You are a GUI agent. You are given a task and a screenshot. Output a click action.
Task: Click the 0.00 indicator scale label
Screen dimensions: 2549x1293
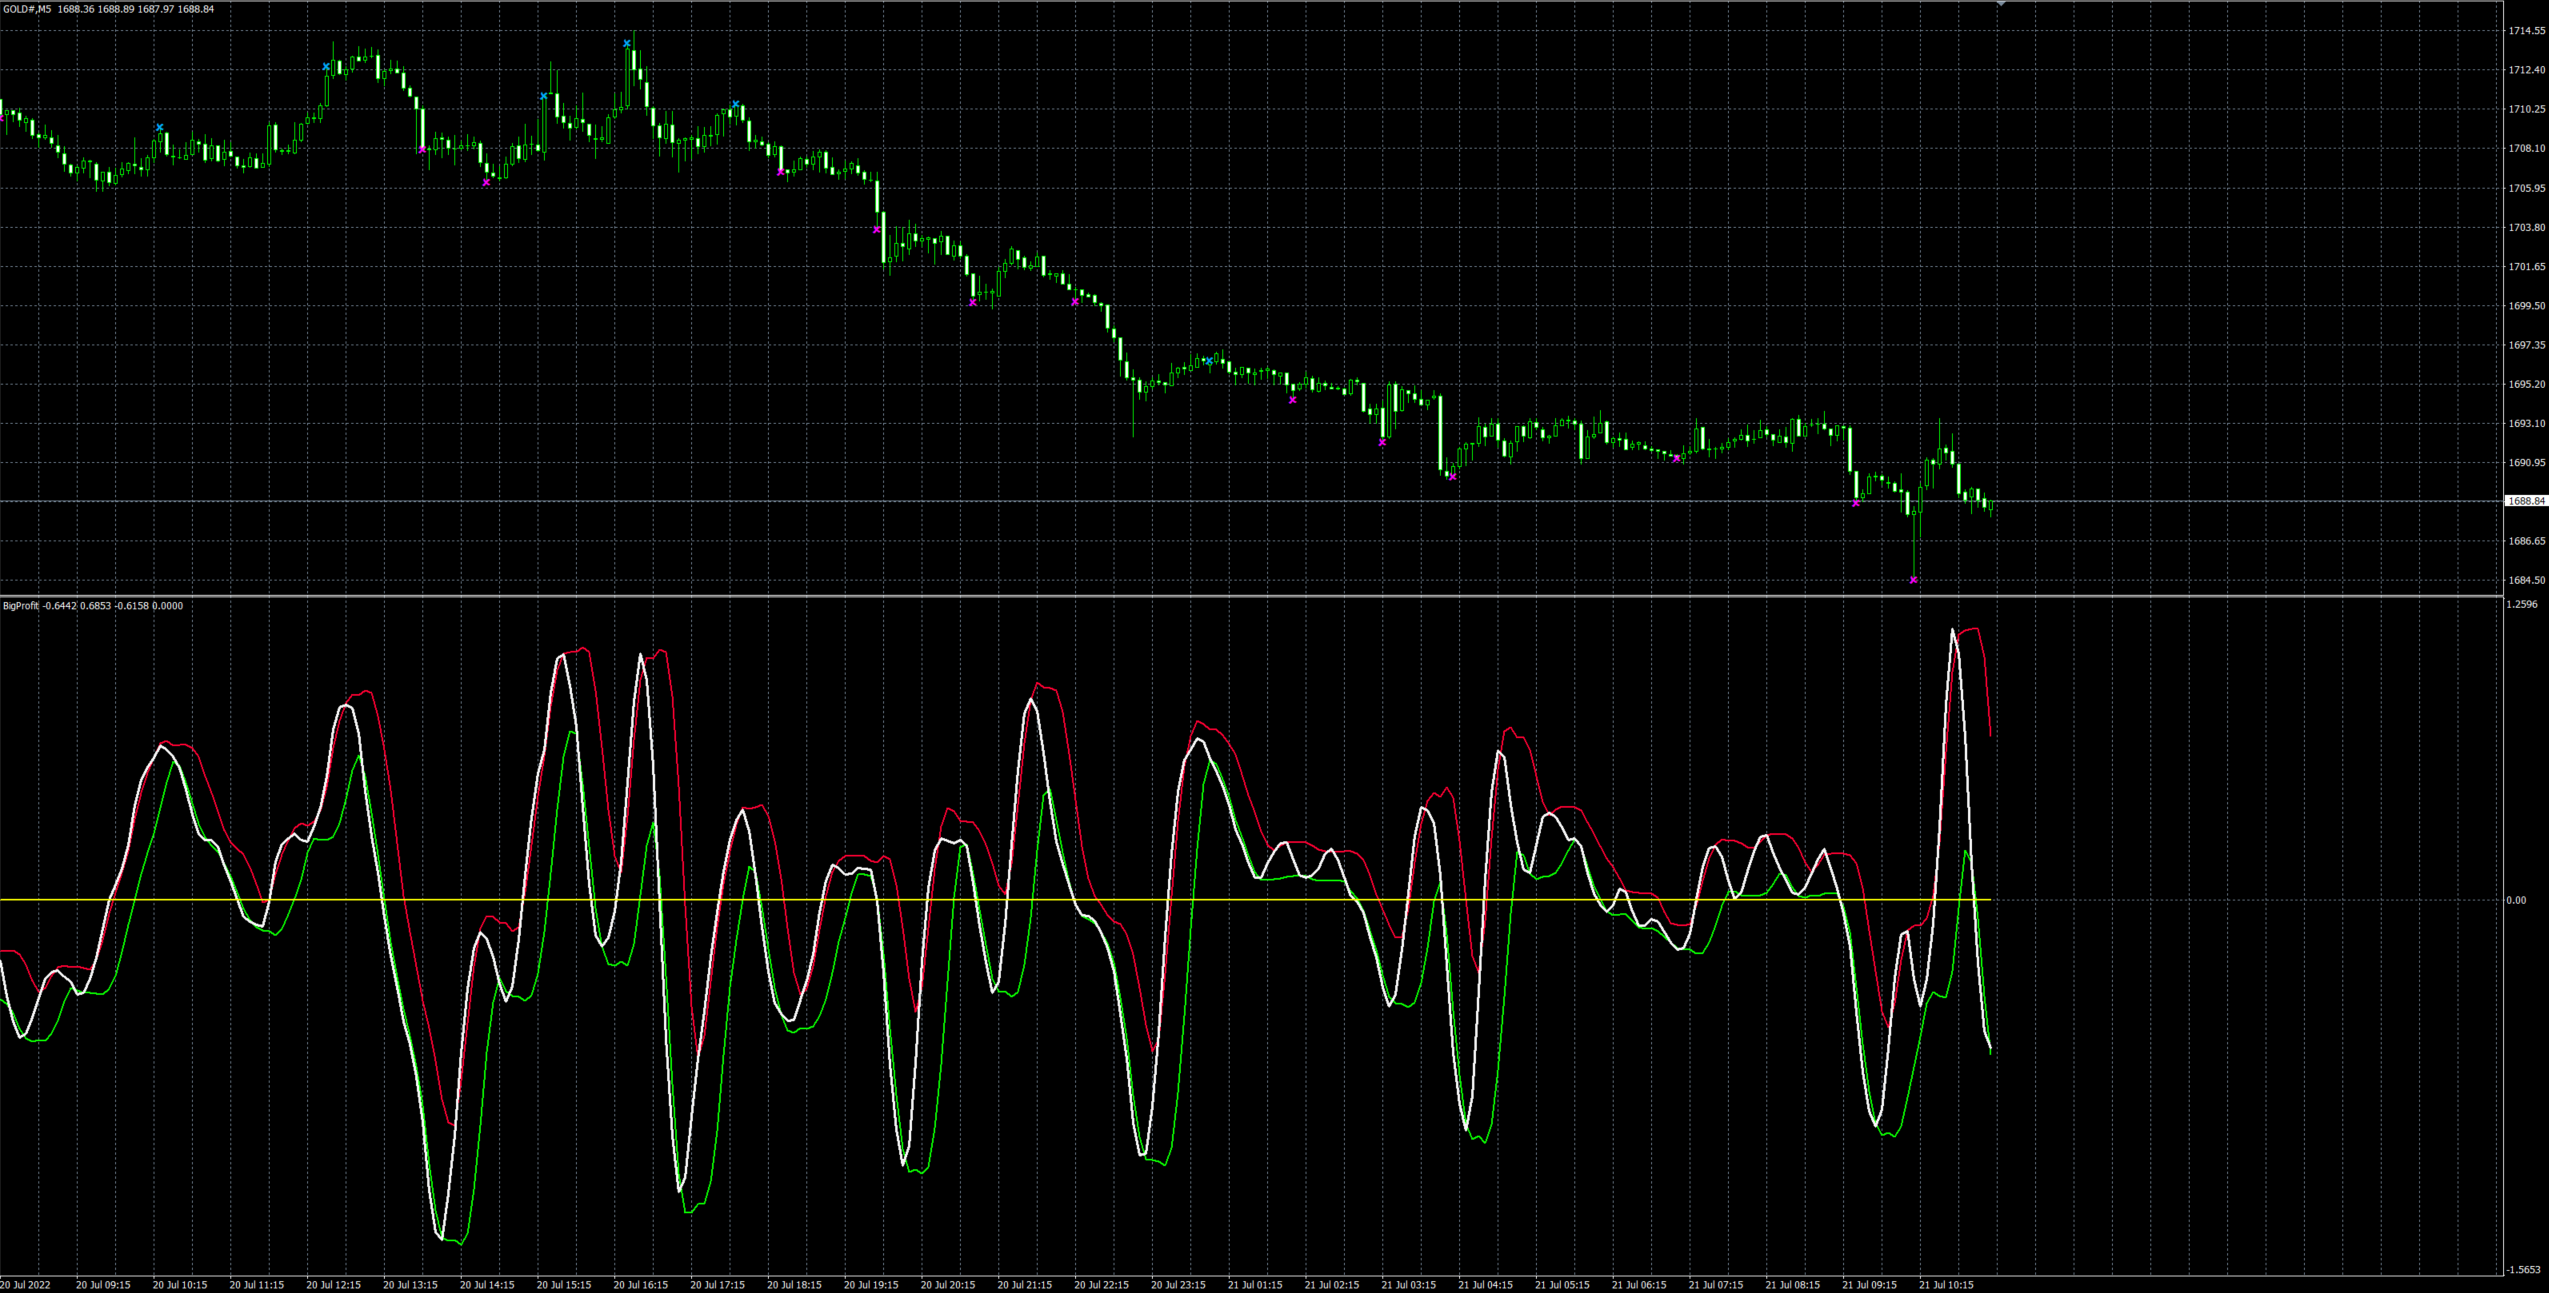(x=2516, y=900)
